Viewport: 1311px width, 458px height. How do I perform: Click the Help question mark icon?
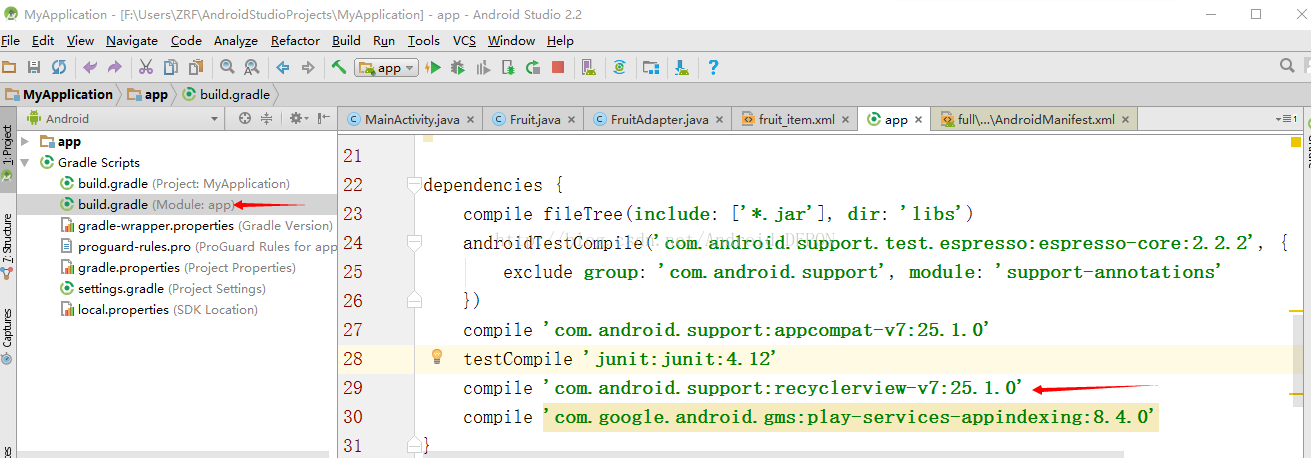coord(713,68)
